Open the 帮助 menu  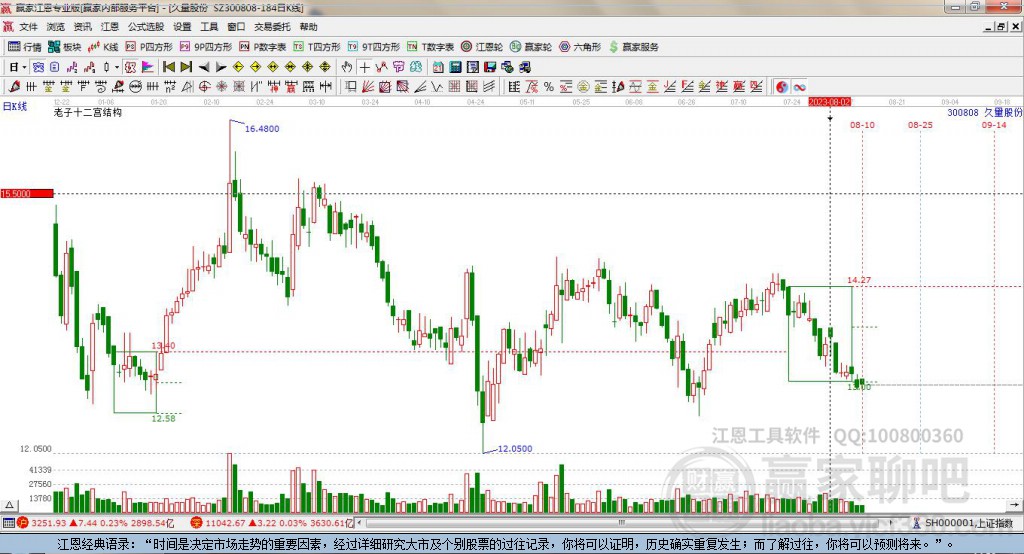(308, 27)
